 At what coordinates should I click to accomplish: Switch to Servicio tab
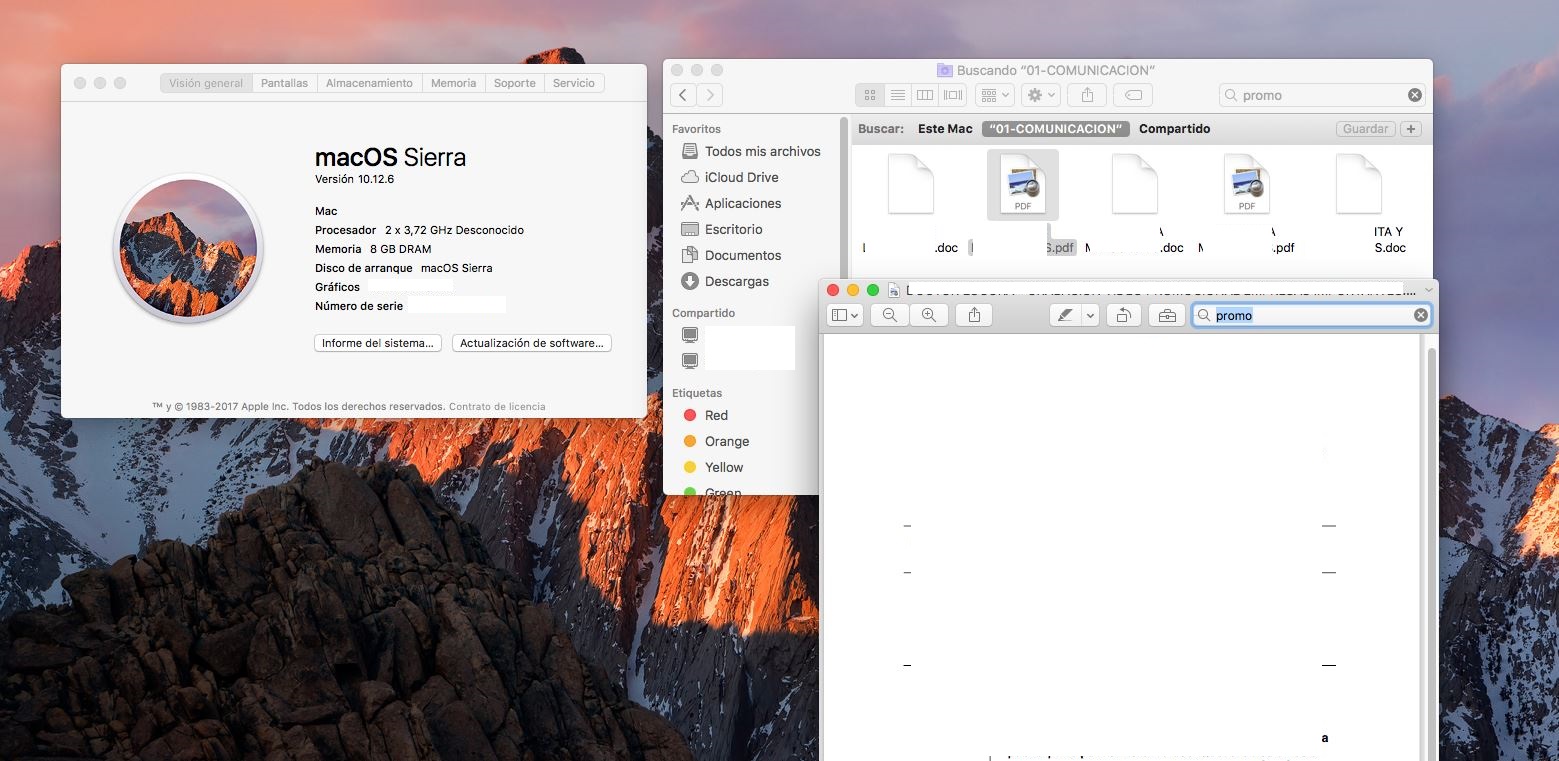coord(574,83)
